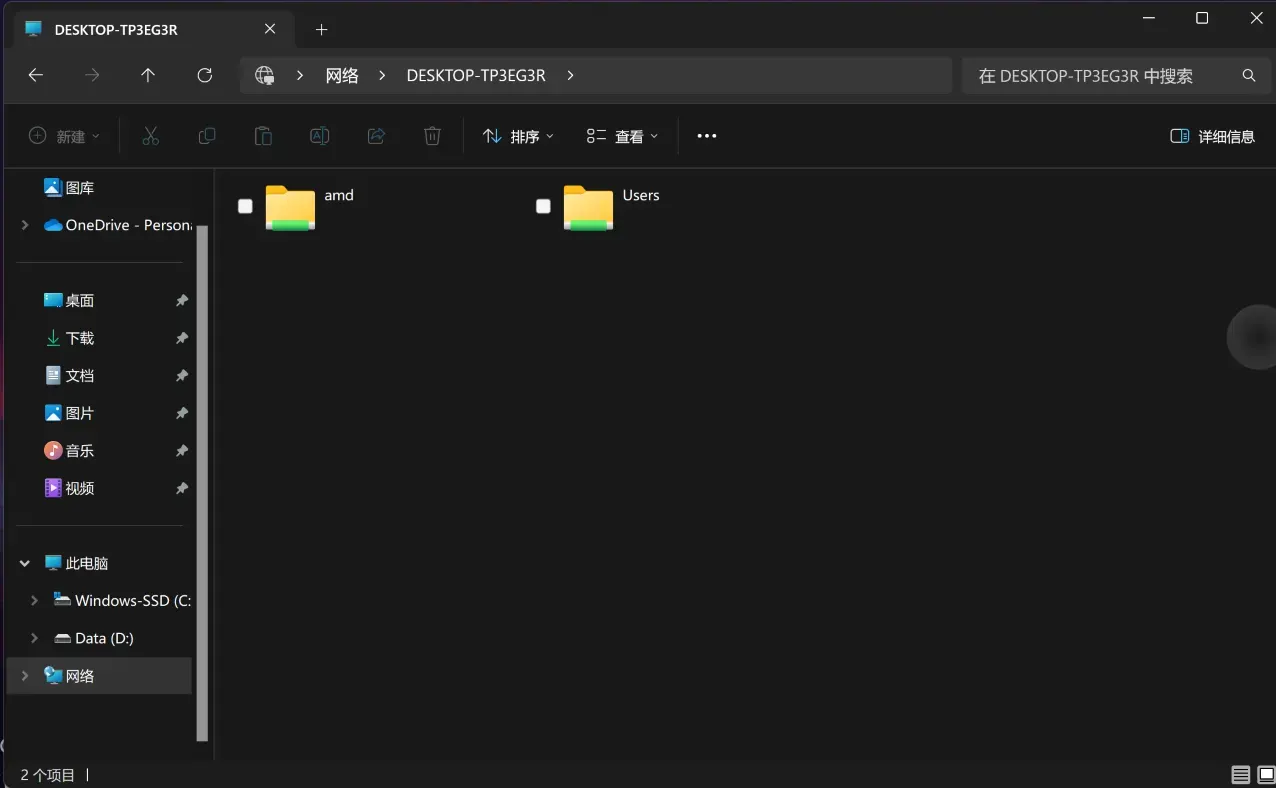Tick the checkbox beside Users folder
The width and height of the screenshot is (1276, 788).
pyautogui.click(x=543, y=206)
